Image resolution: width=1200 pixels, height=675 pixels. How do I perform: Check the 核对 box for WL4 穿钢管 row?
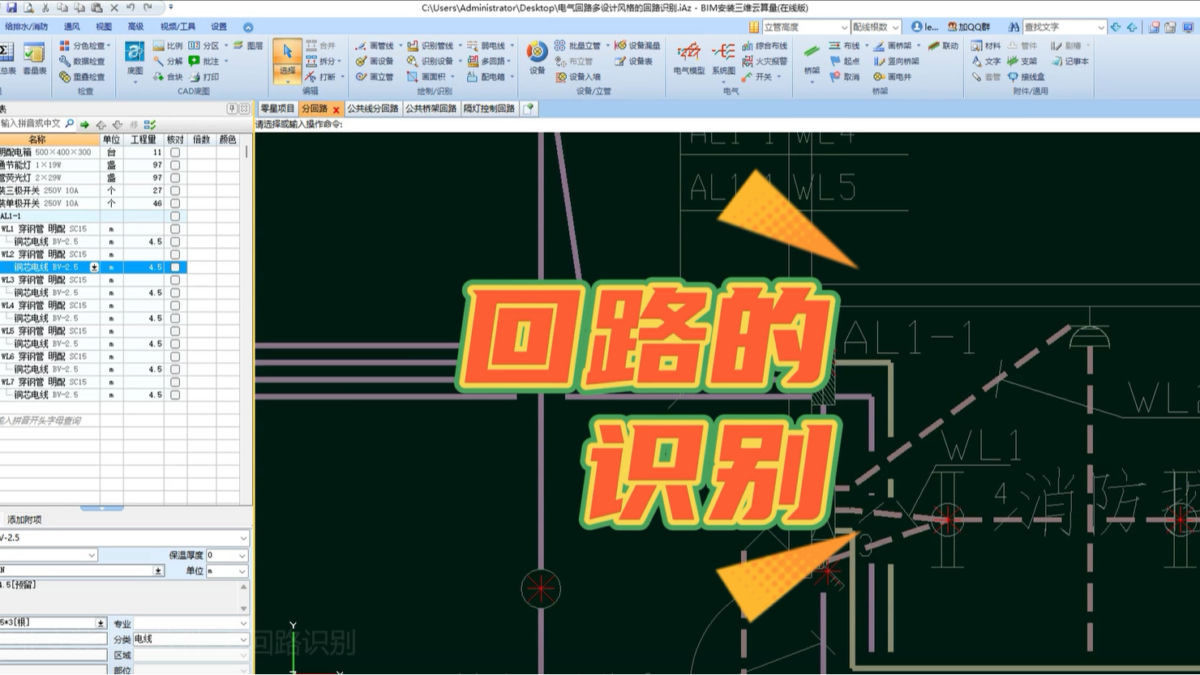point(175,305)
